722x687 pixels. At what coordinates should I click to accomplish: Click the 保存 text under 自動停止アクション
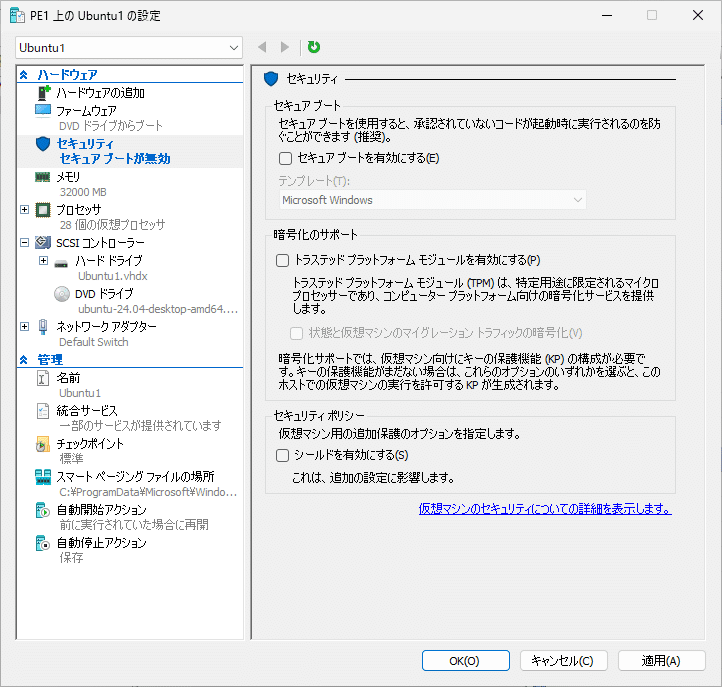tap(71, 558)
